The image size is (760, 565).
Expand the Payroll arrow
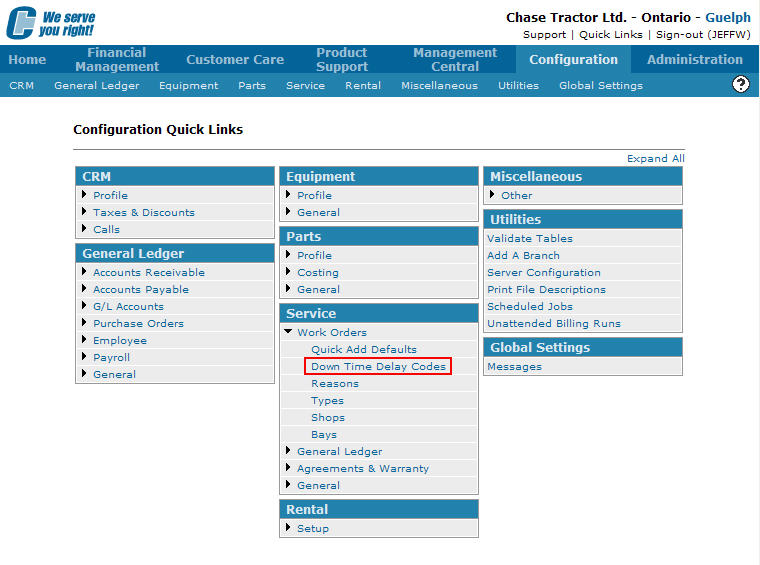[84, 356]
